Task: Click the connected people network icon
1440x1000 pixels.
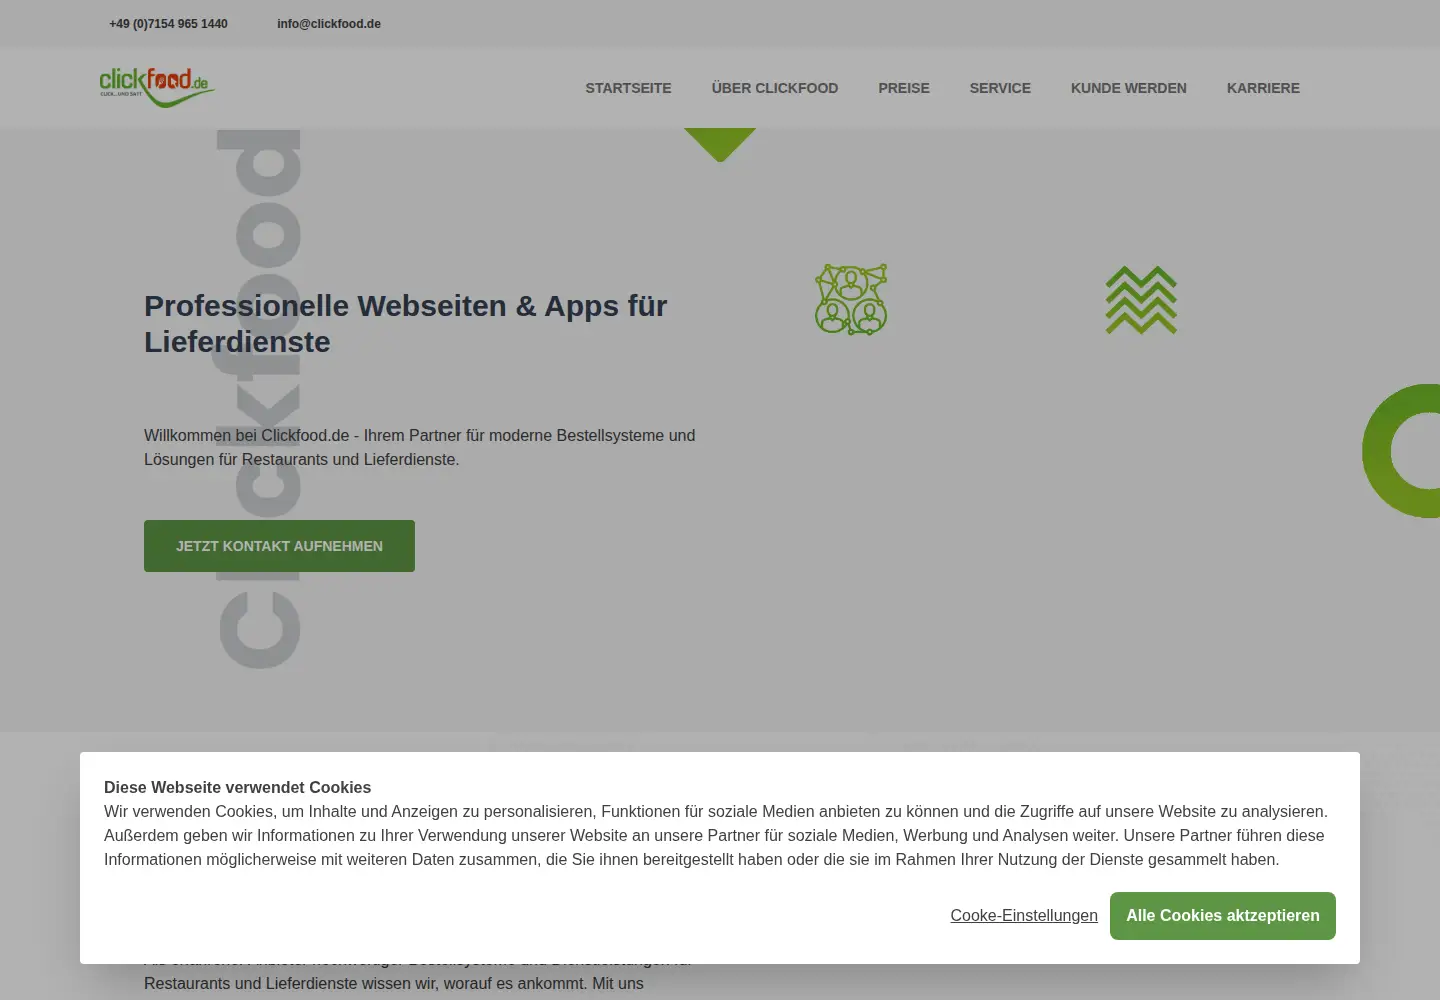Action: 851,300
